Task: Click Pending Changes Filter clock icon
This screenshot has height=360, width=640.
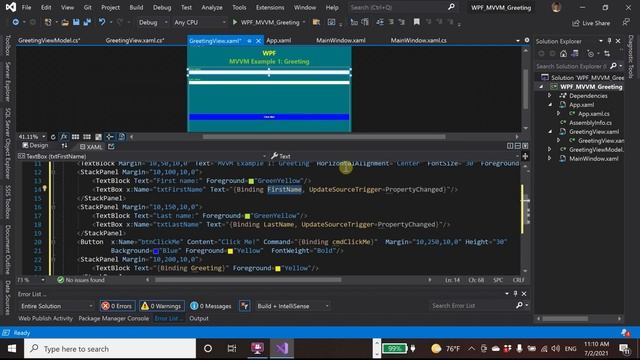Action: (590, 53)
